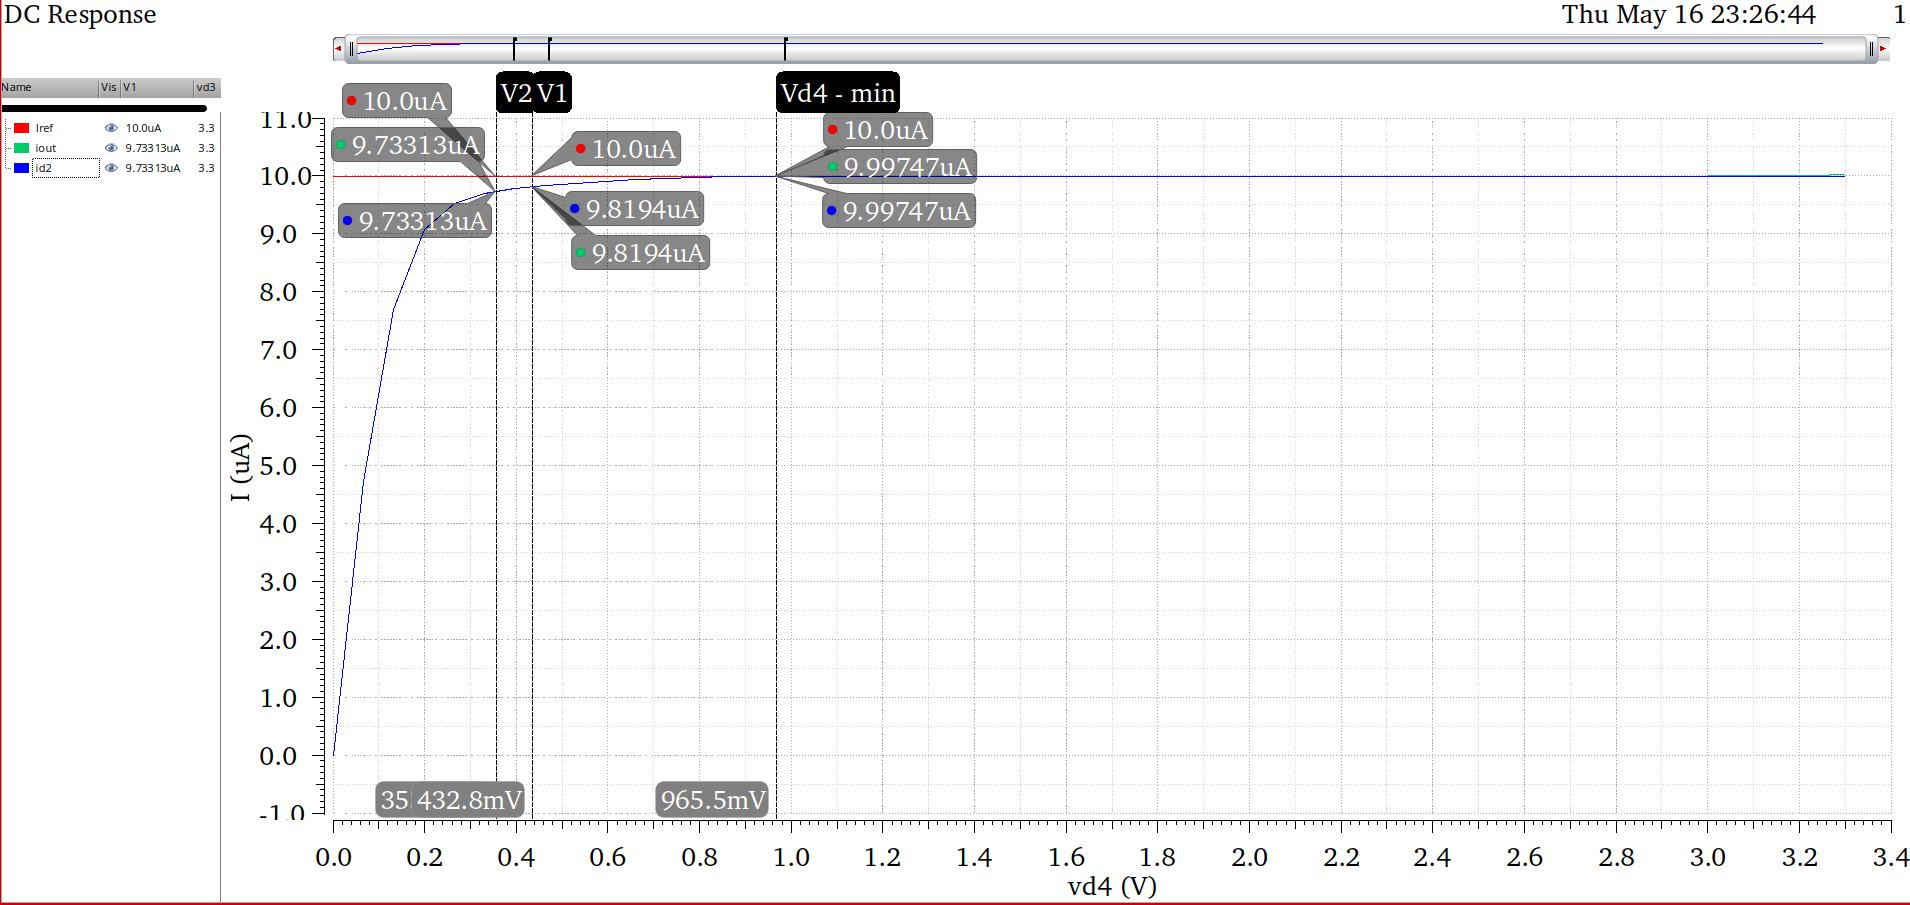
Task: Select the Vd4 - min marker label
Action: (x=838, y=93)
